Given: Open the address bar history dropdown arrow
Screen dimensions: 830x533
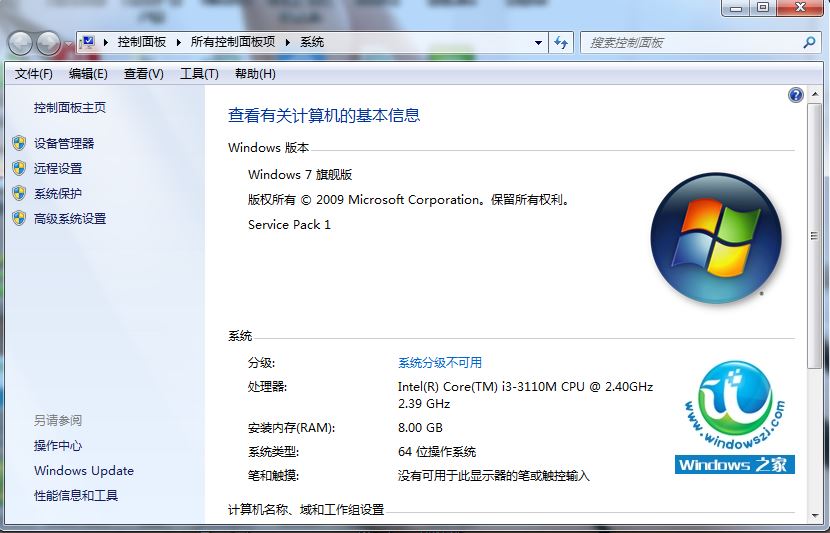Looking at the screenshot, I should [x=538, y=43].
